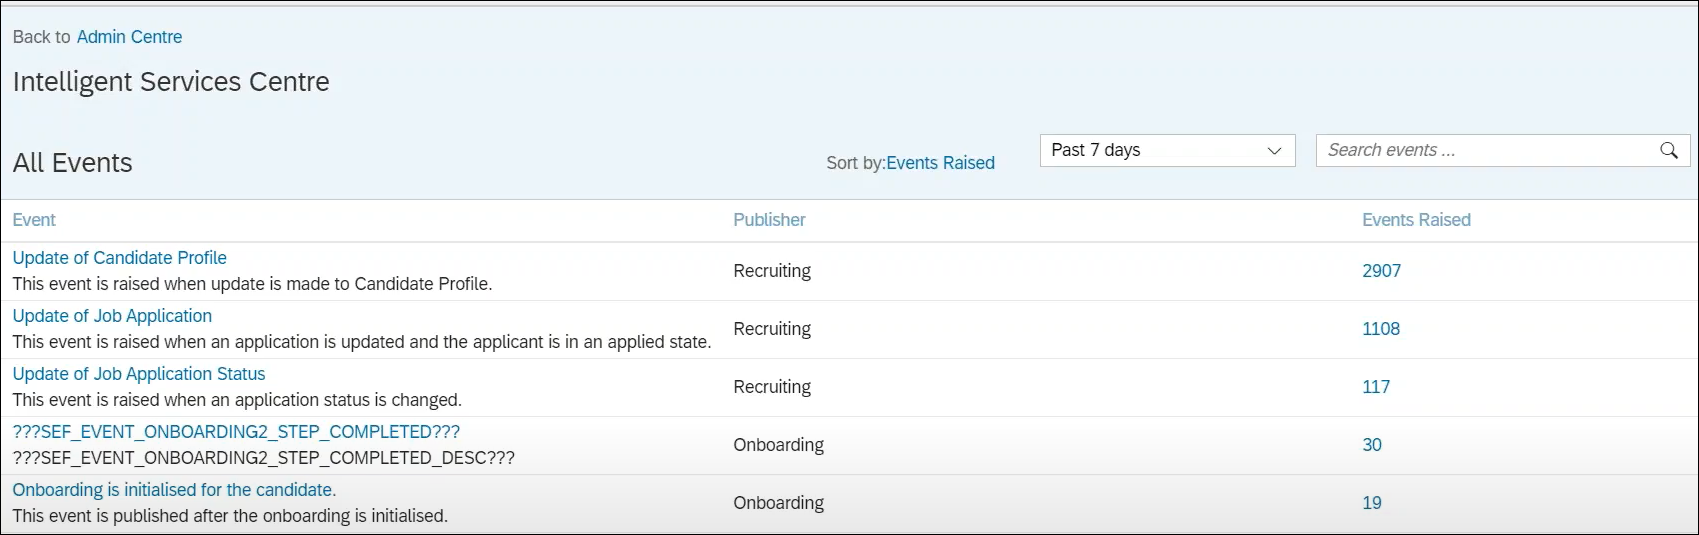Open the SEF_EVENT_ONBOARDING2_STEP_COMPLETED event
This screenshot has height=535, width=1699.
pyautogui.click(x=236, y=432)
